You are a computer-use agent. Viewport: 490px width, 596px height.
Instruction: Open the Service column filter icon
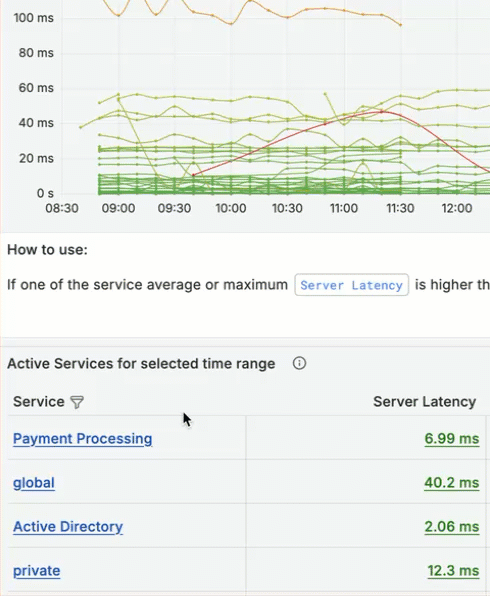tap(77, 402)
